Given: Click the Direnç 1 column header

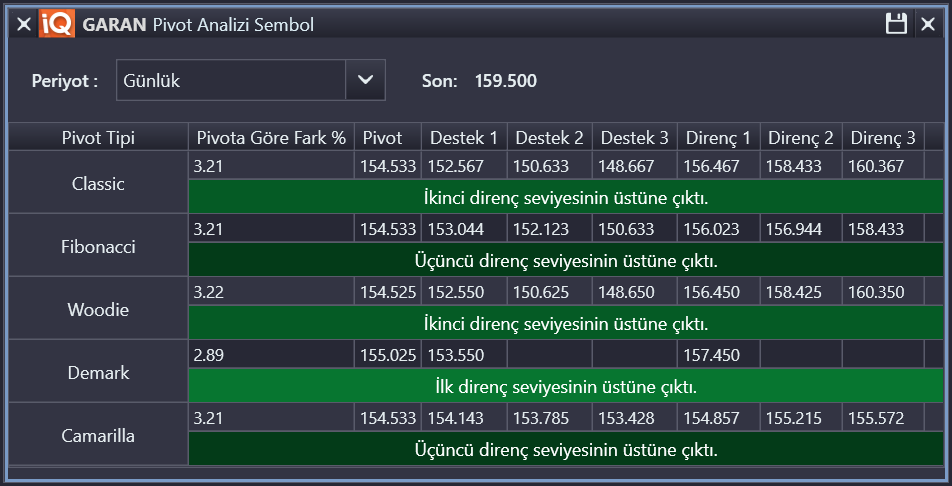Looking at the screenshot, I should pos(717,137).
